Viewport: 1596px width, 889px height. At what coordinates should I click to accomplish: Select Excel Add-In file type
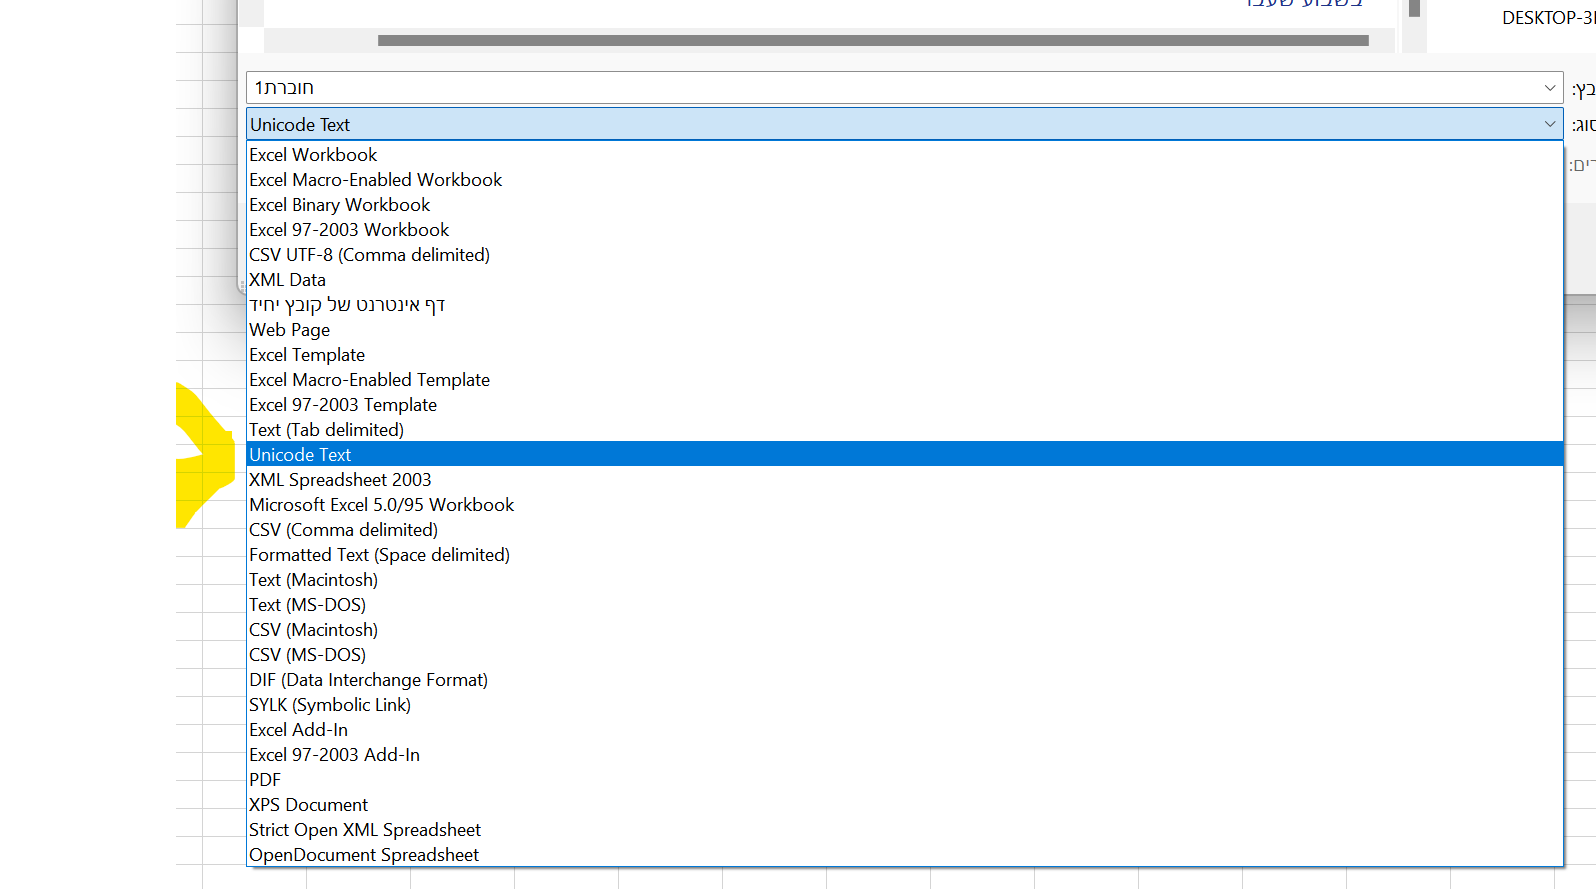coord(905,730)
